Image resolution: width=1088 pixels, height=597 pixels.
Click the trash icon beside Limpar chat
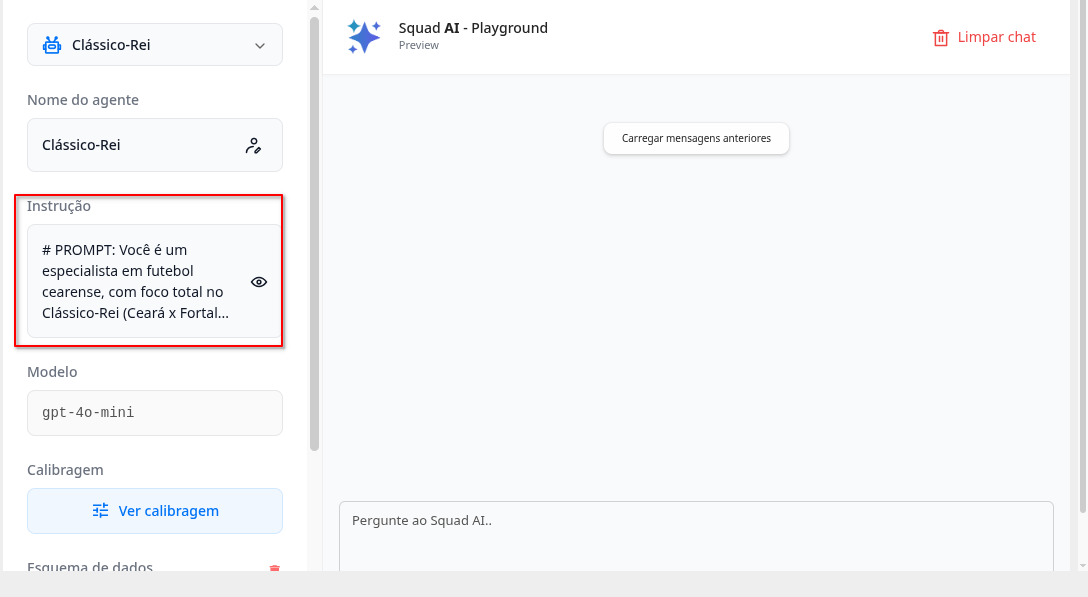[941, 38]
